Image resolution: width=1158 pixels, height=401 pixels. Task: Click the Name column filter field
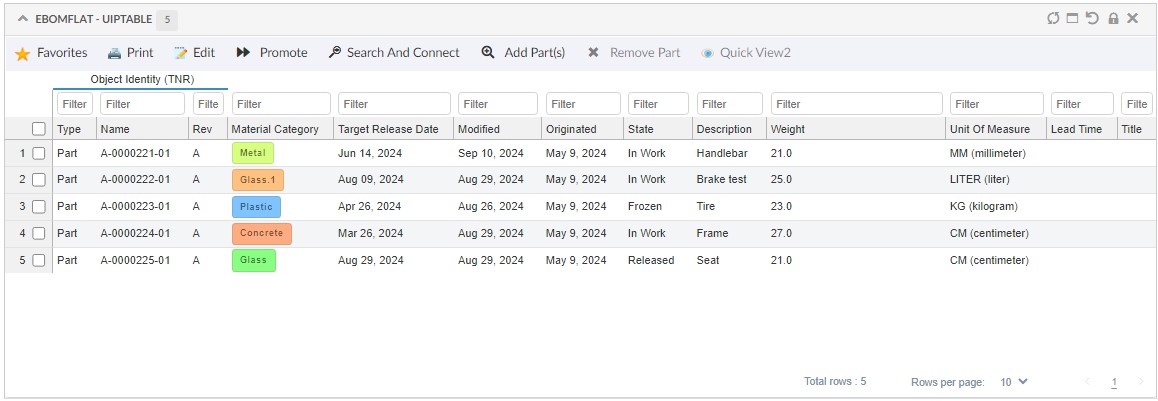click(x=142, y=104)
